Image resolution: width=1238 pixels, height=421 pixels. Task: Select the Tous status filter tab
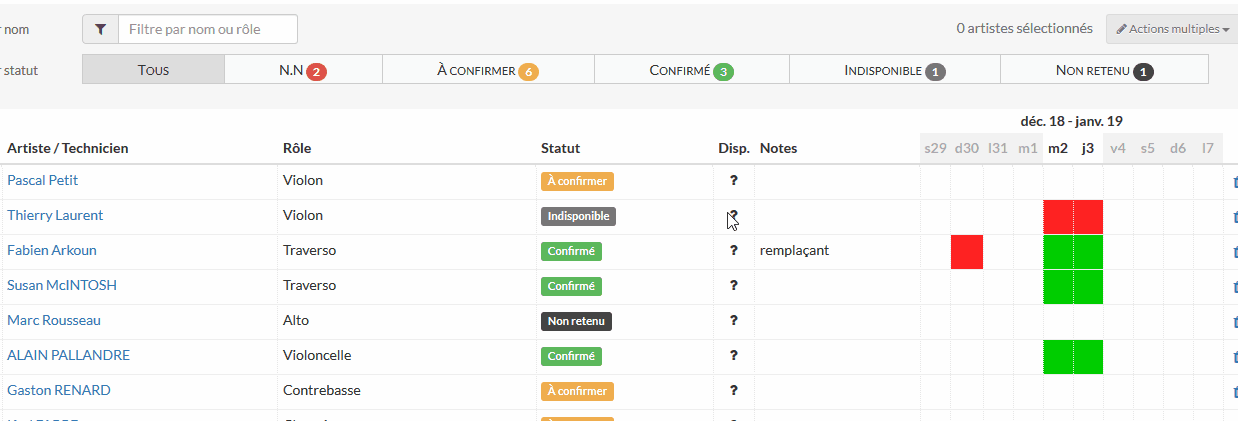(x=153, y=70)
